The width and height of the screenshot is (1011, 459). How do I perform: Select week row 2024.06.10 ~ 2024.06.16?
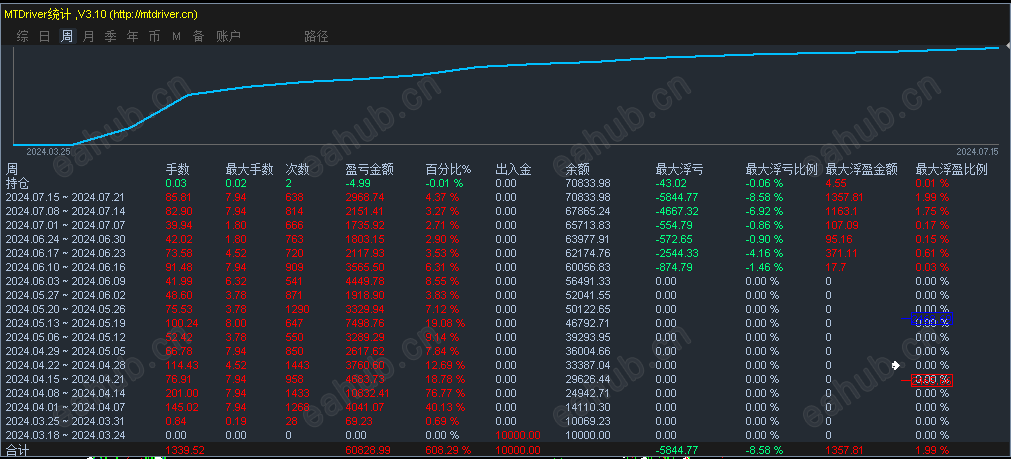pos(64,267)
